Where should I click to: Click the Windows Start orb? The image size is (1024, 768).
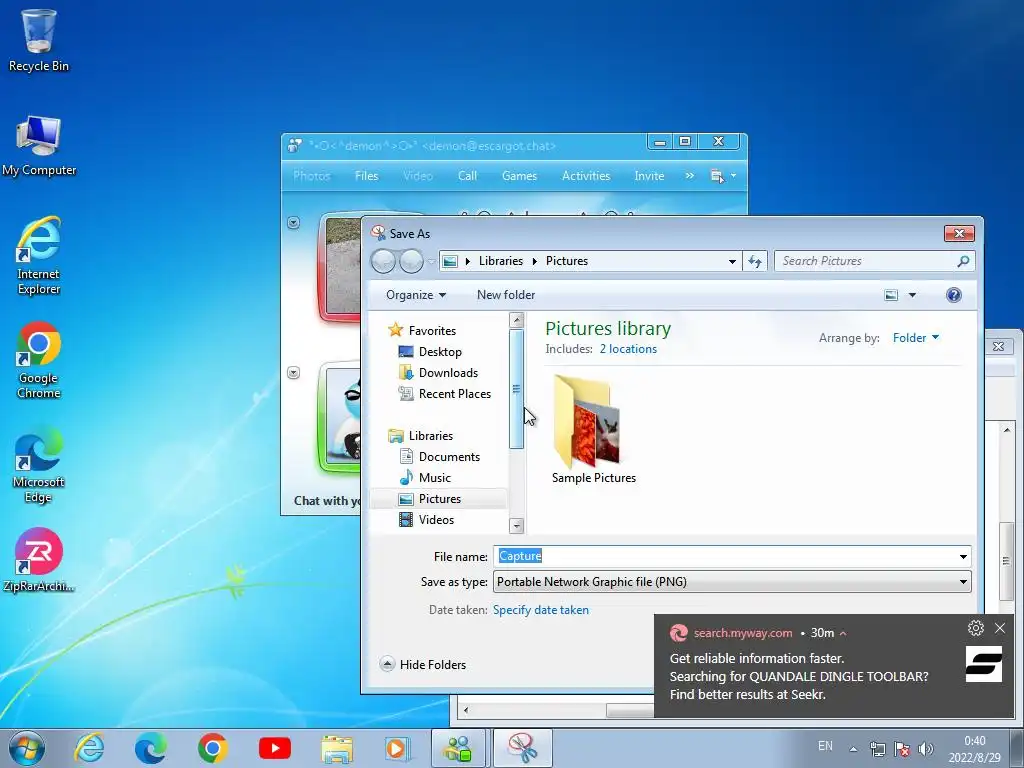[x=27, y=748]
